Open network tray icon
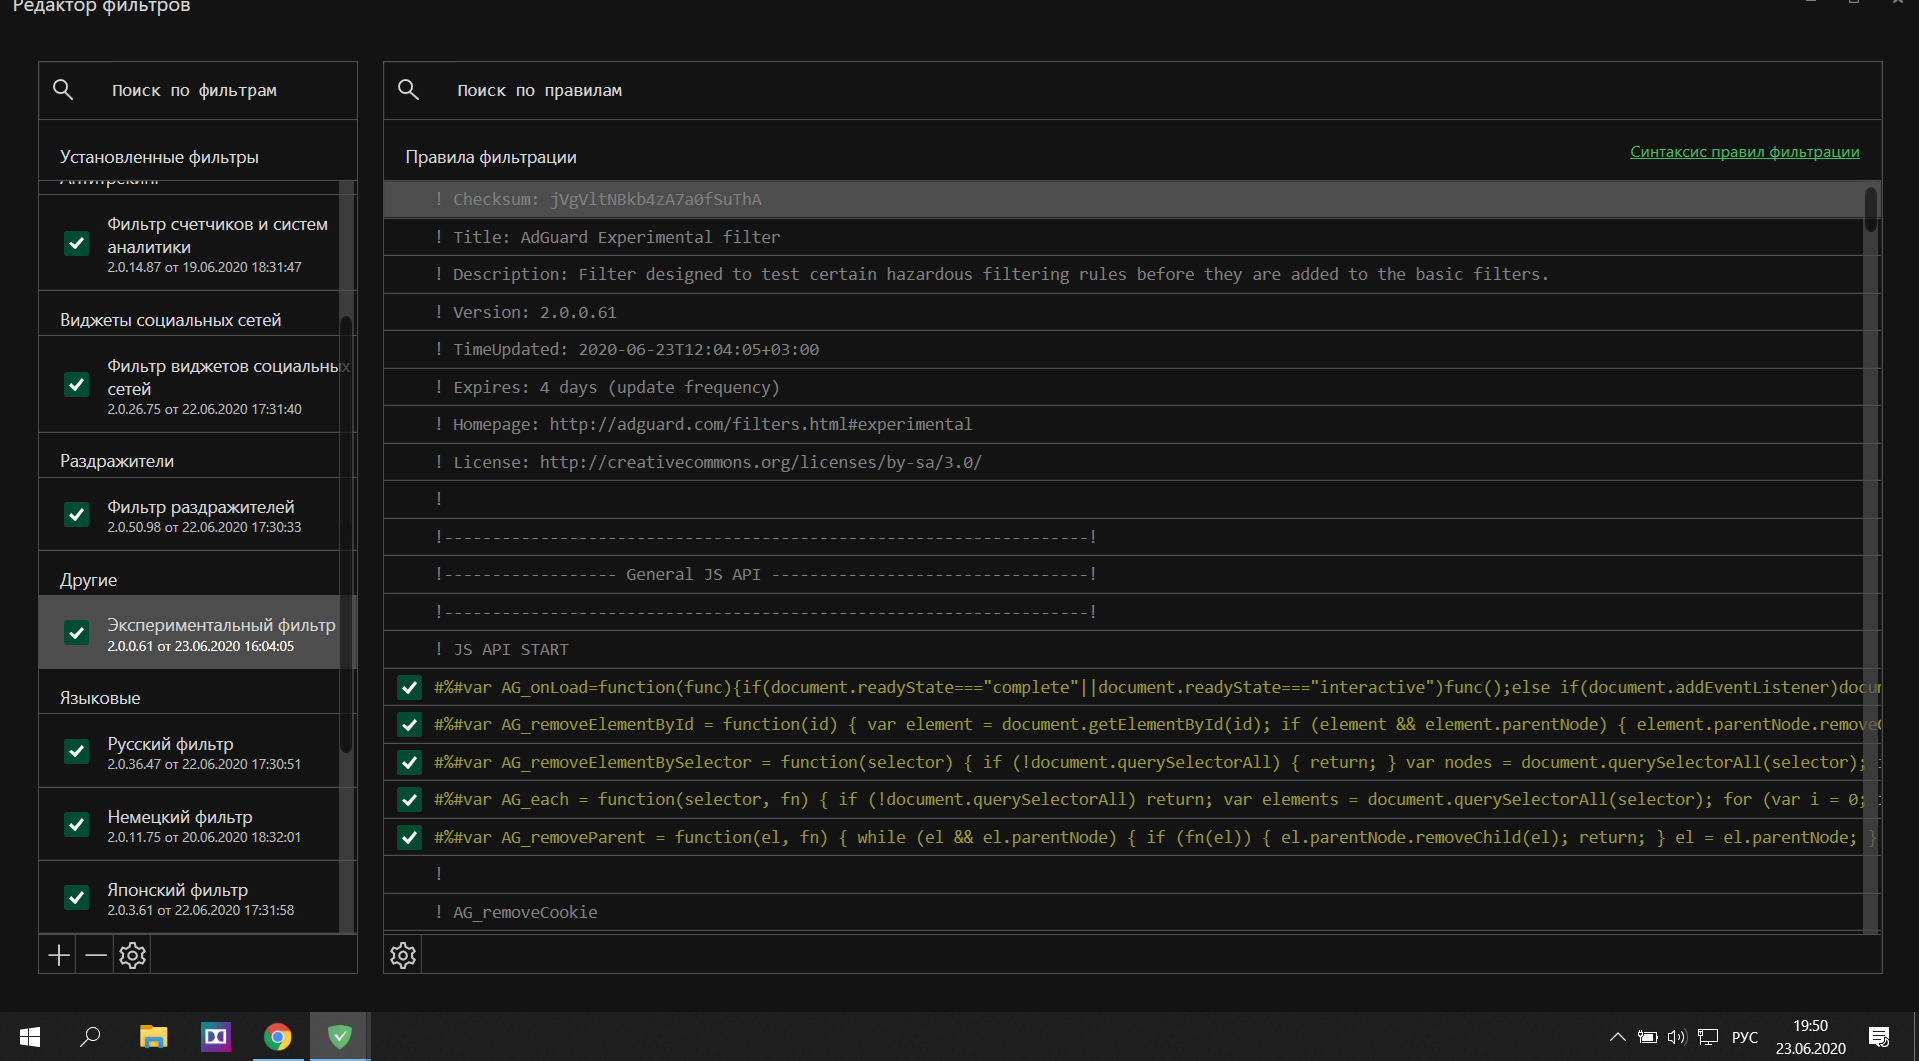Image resolution: width=1919 pixels, height=1061 pixels. pyautogui.click(x=1708, y=1037)
